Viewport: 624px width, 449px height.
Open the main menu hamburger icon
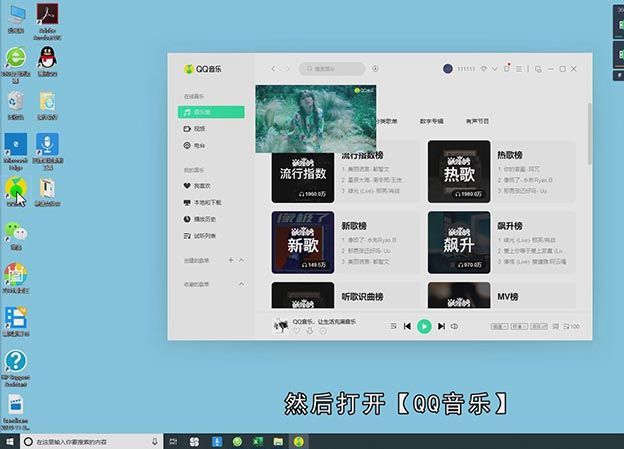519,69
